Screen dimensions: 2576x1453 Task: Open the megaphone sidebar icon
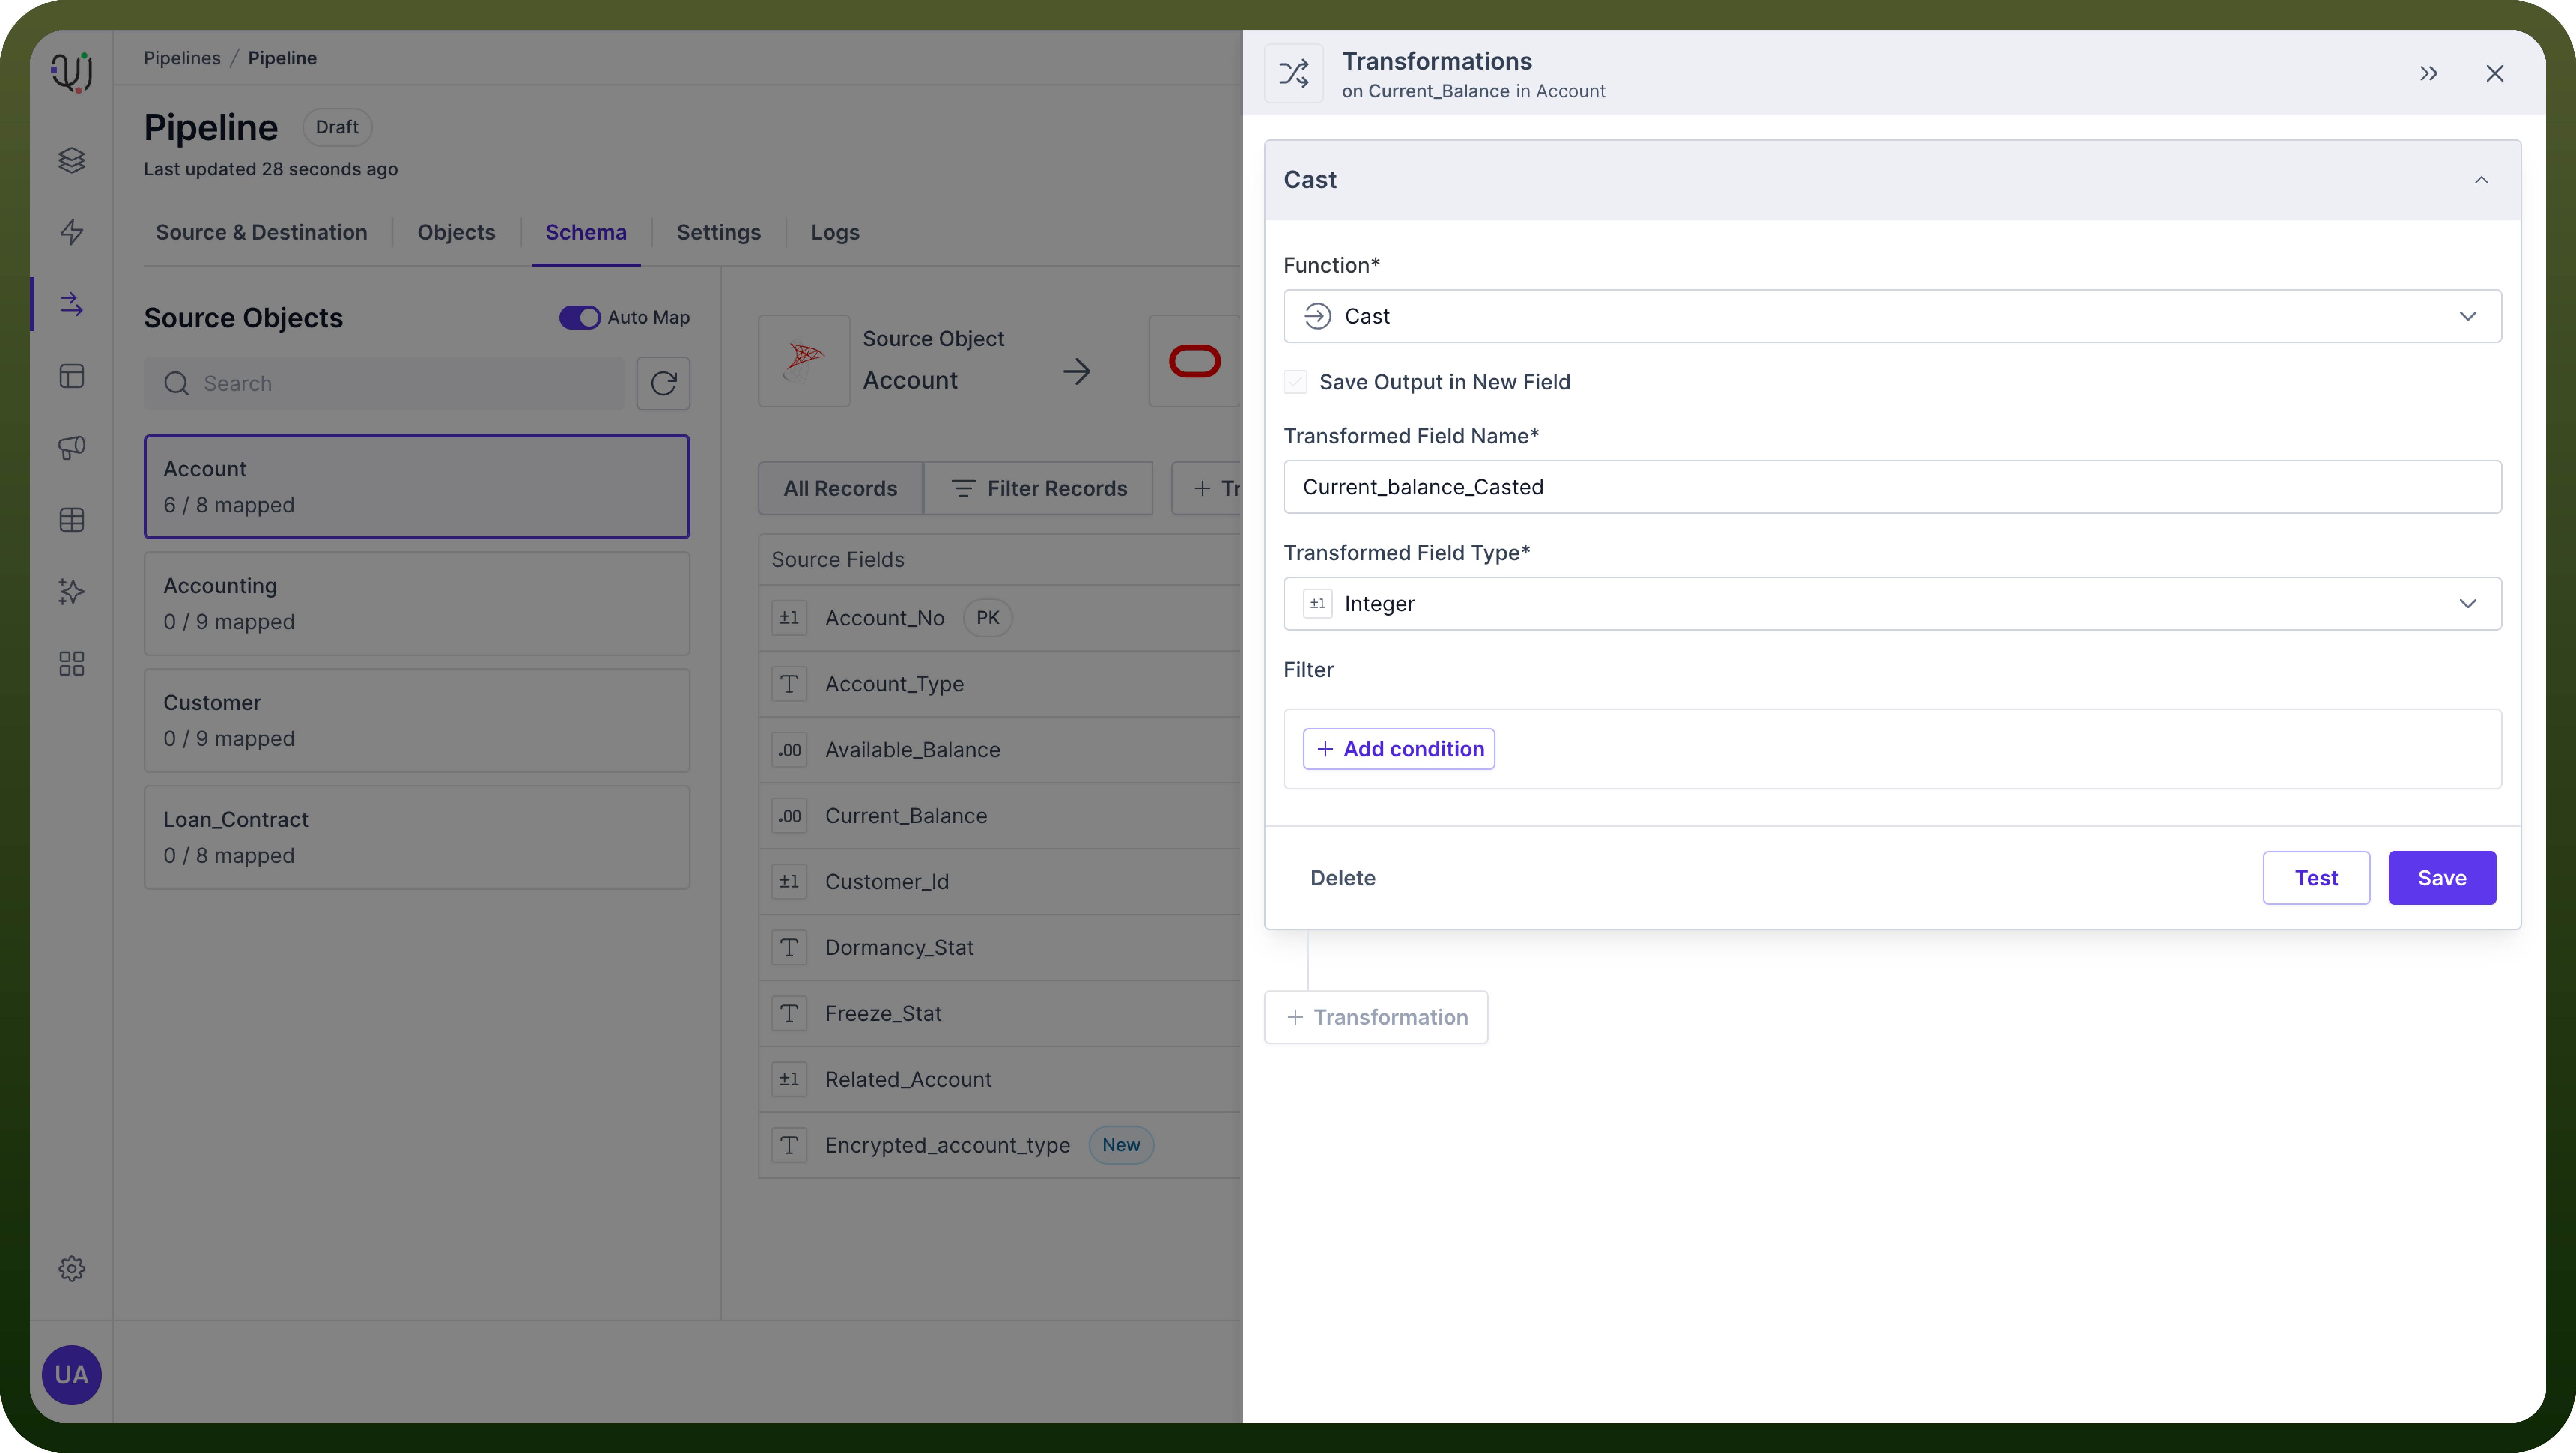click(x=71, y=447)
